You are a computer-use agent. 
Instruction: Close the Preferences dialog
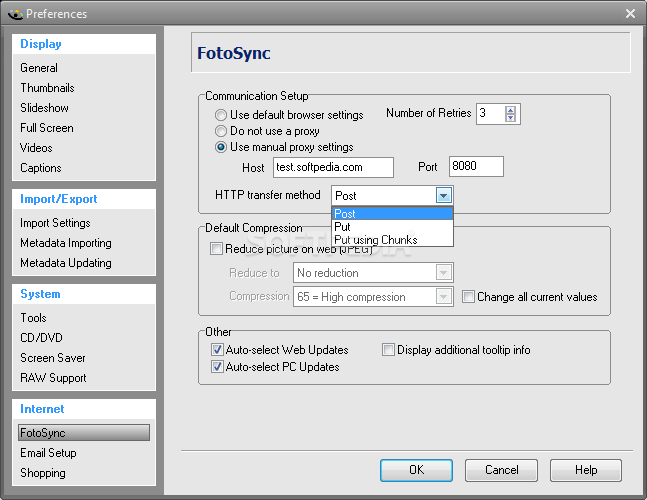click(630, 14)
